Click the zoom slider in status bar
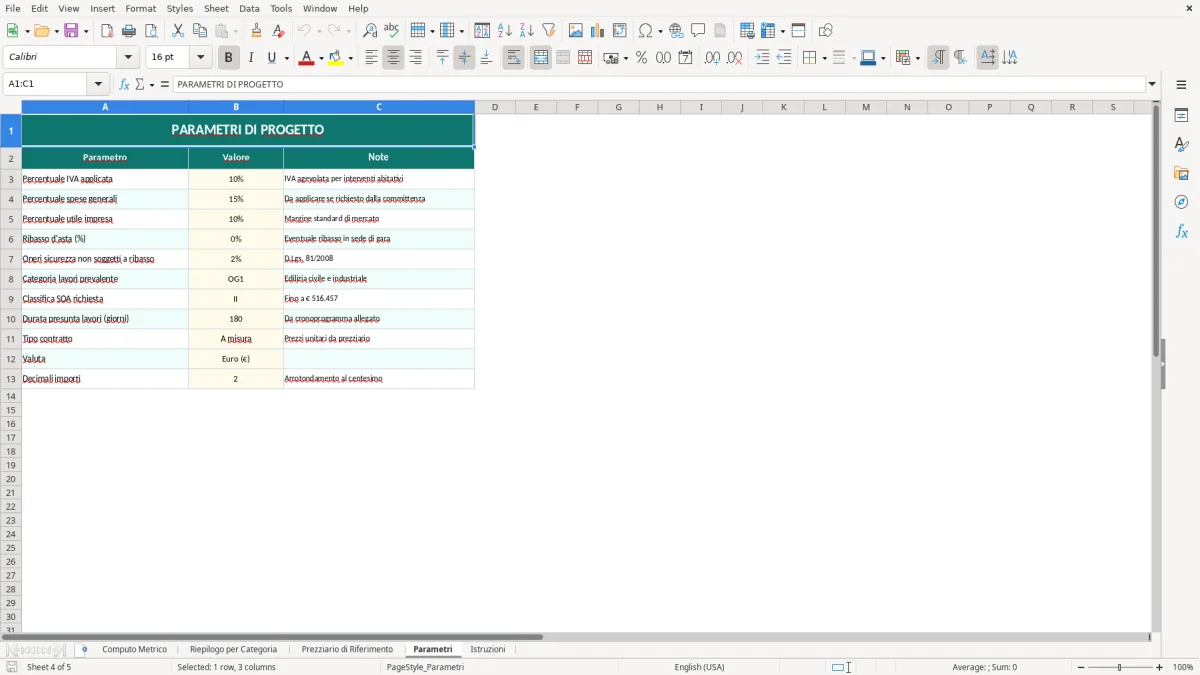1200x675 pixels. point(1120,667)
